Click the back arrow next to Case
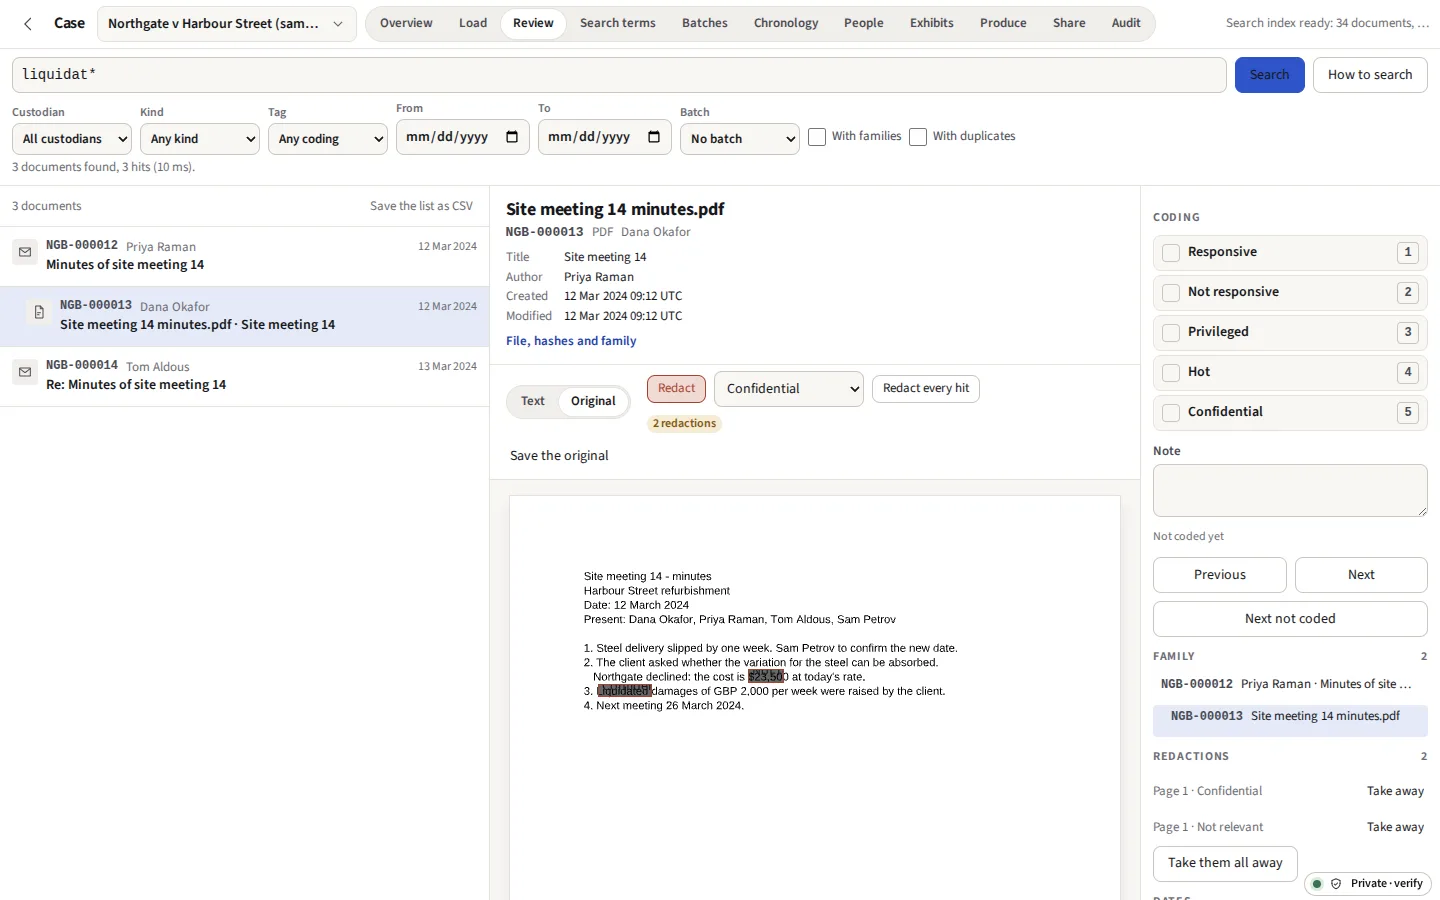Viewport: 1440px width, 900px height. [28, 23]
